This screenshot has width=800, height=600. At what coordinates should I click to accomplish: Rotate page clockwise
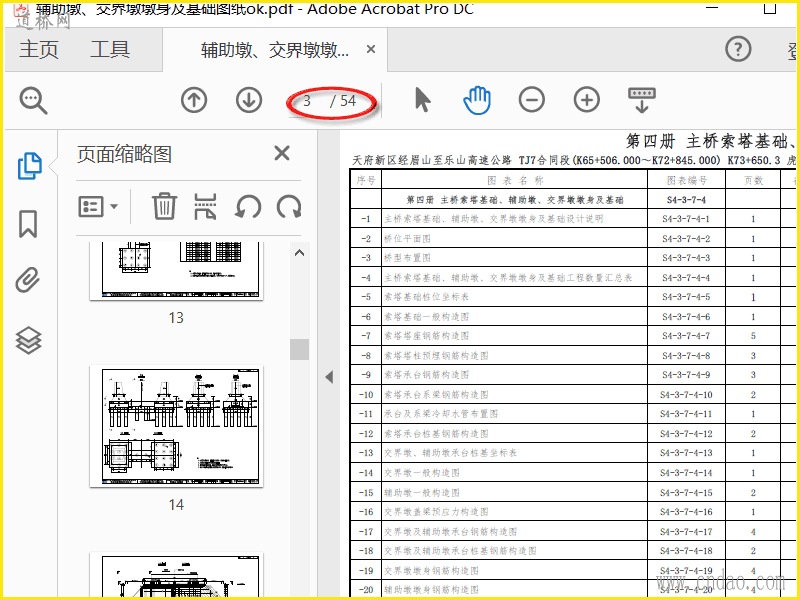[289, 207]
